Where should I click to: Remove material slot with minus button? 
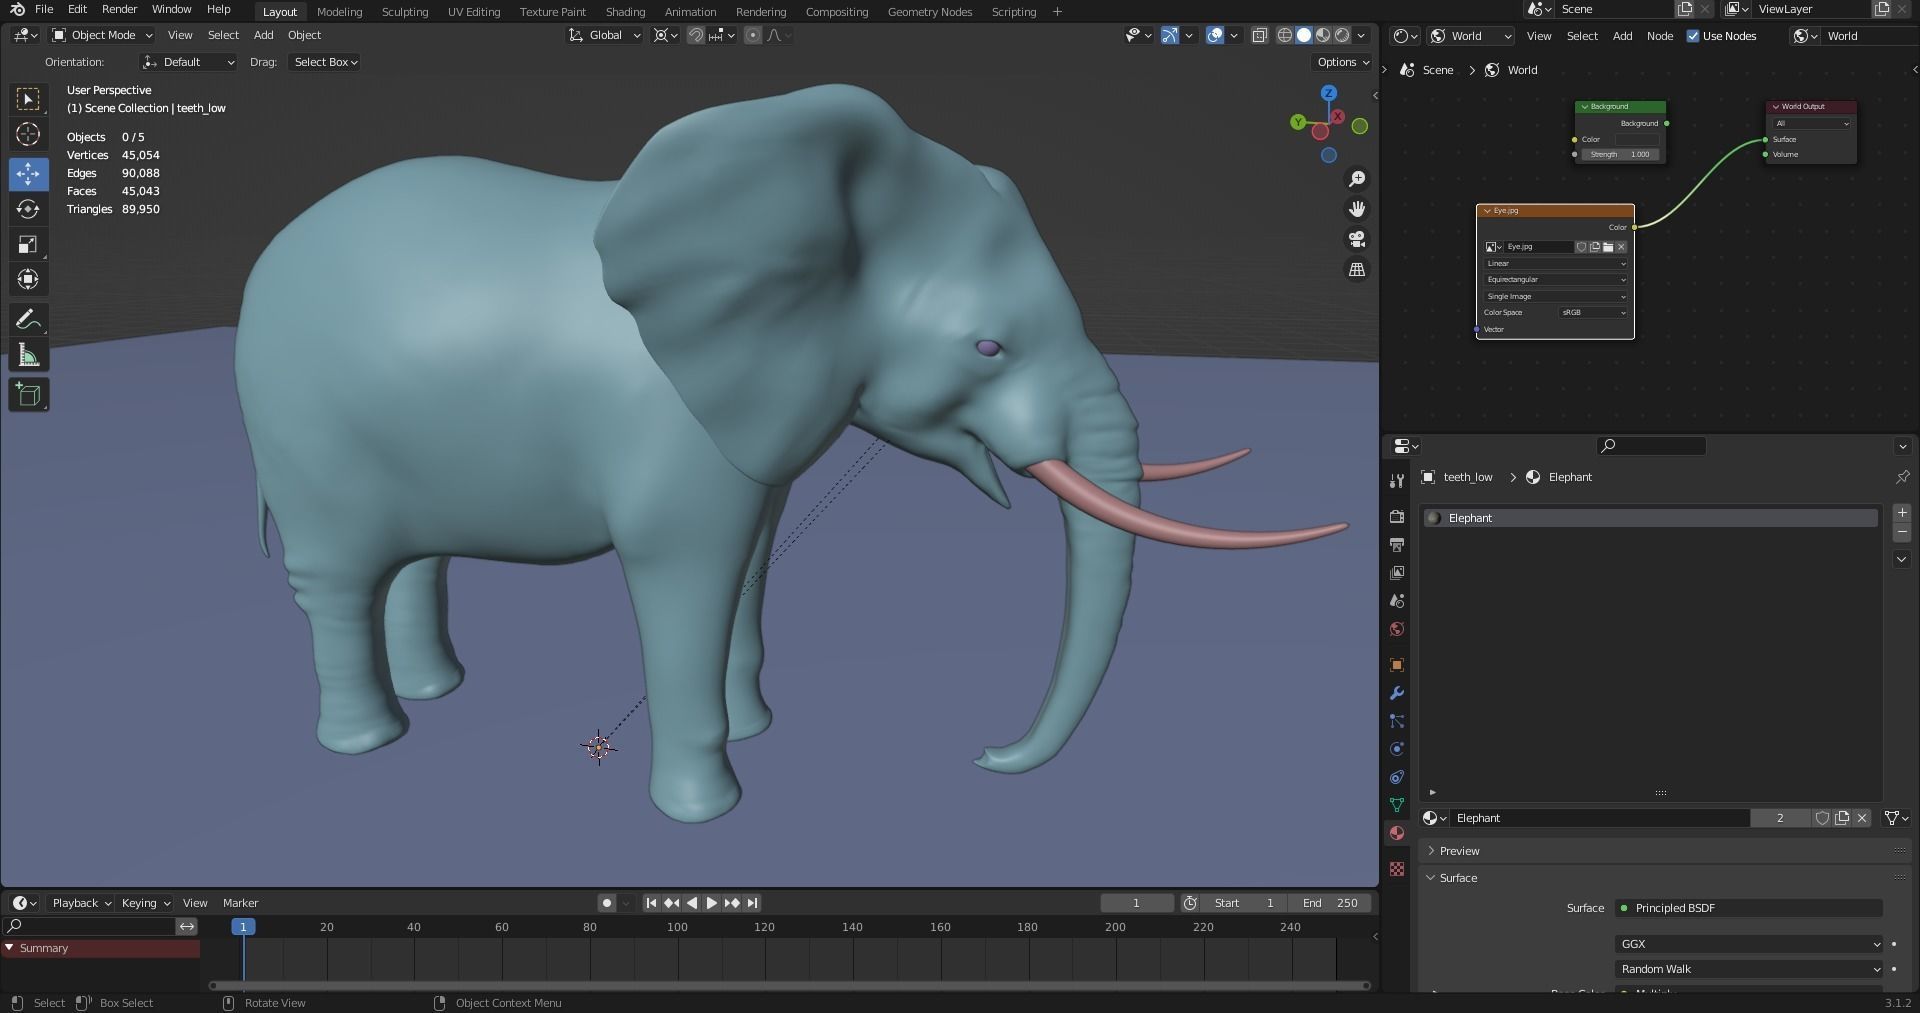click(1902, 533)
